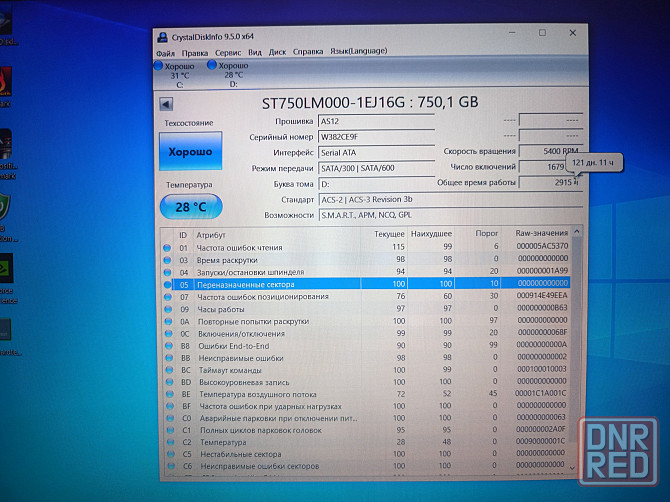
Task: Click the rotation speed field 5400 RPM
Action: tap(550, 151)
